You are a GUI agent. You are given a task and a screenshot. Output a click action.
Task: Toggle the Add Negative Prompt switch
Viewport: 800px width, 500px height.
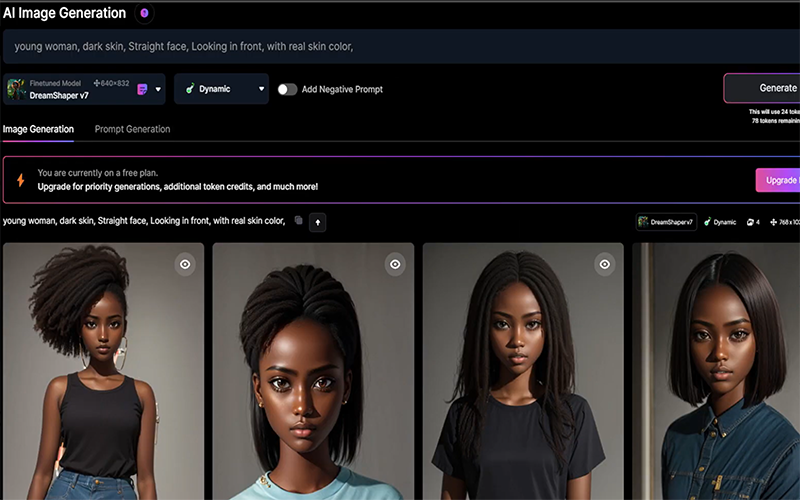(287, 89)
